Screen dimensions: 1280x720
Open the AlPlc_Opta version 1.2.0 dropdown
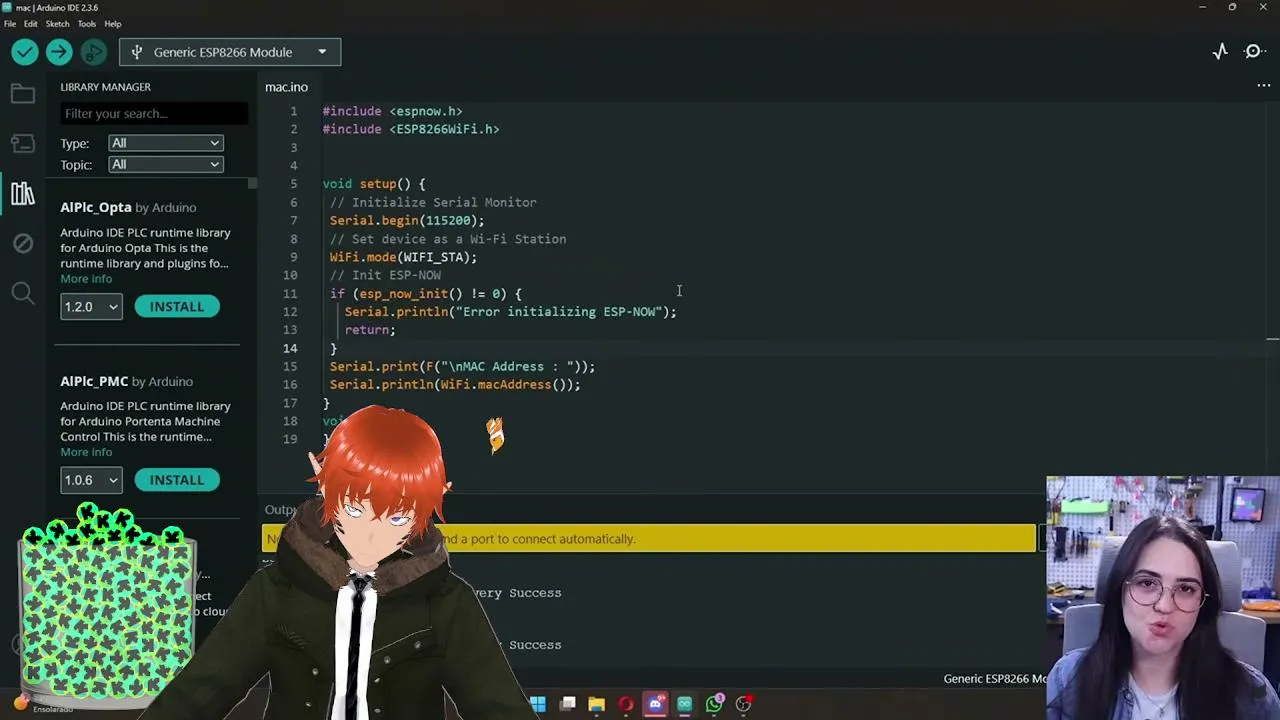pos(91,307)
